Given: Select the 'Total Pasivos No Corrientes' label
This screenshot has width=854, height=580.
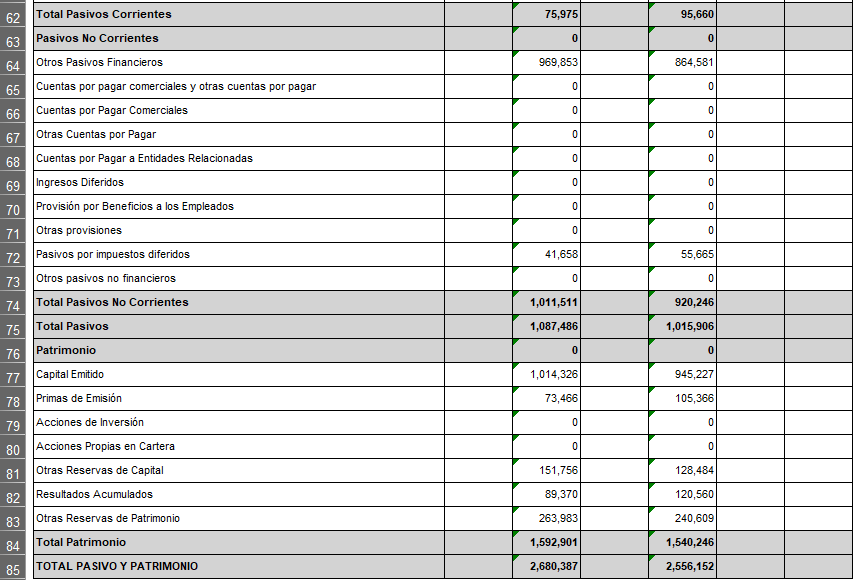Looking at the screenshot, I should (x=237, y=302).
